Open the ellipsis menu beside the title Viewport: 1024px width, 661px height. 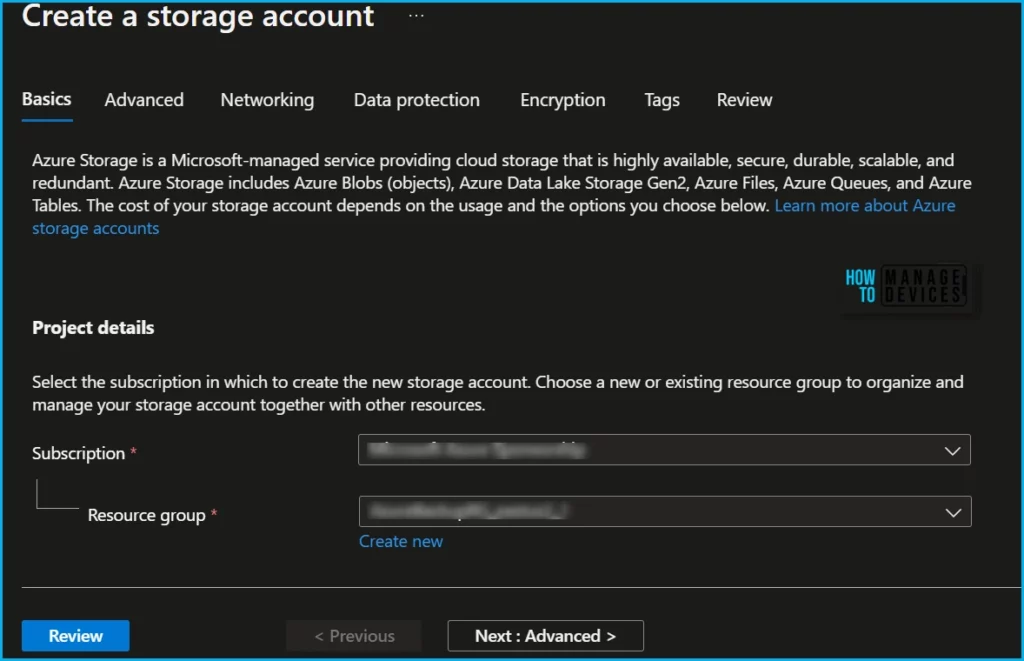coord(416,15)
